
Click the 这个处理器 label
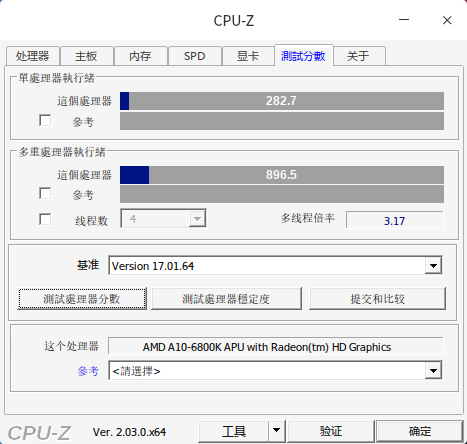[x=71, y=346]
